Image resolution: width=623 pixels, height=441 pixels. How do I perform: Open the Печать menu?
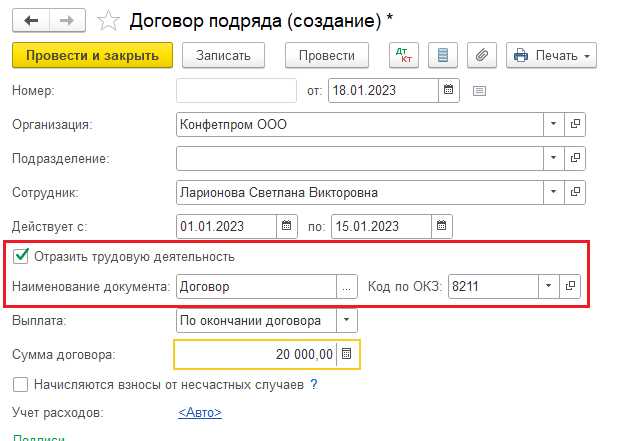(x=551, y=55)
